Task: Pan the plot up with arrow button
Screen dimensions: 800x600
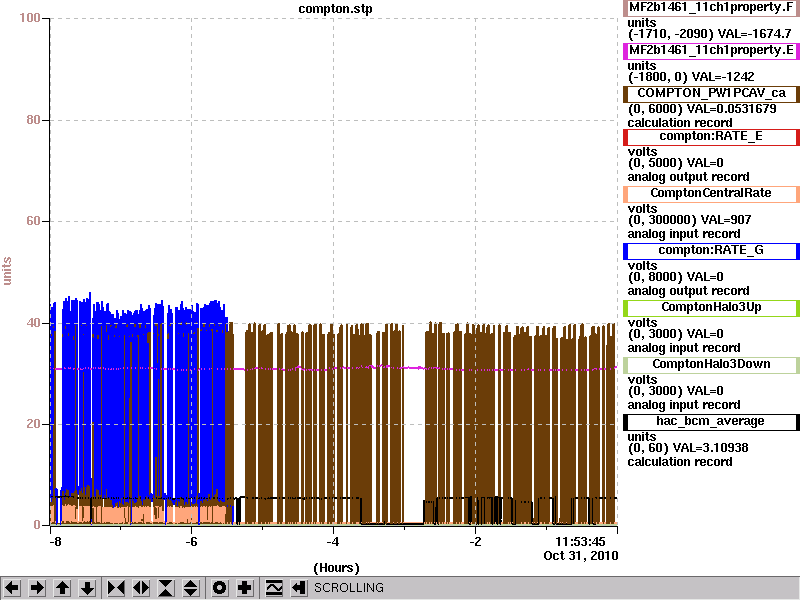Action: pyautogui.click(x=63, y=588)
